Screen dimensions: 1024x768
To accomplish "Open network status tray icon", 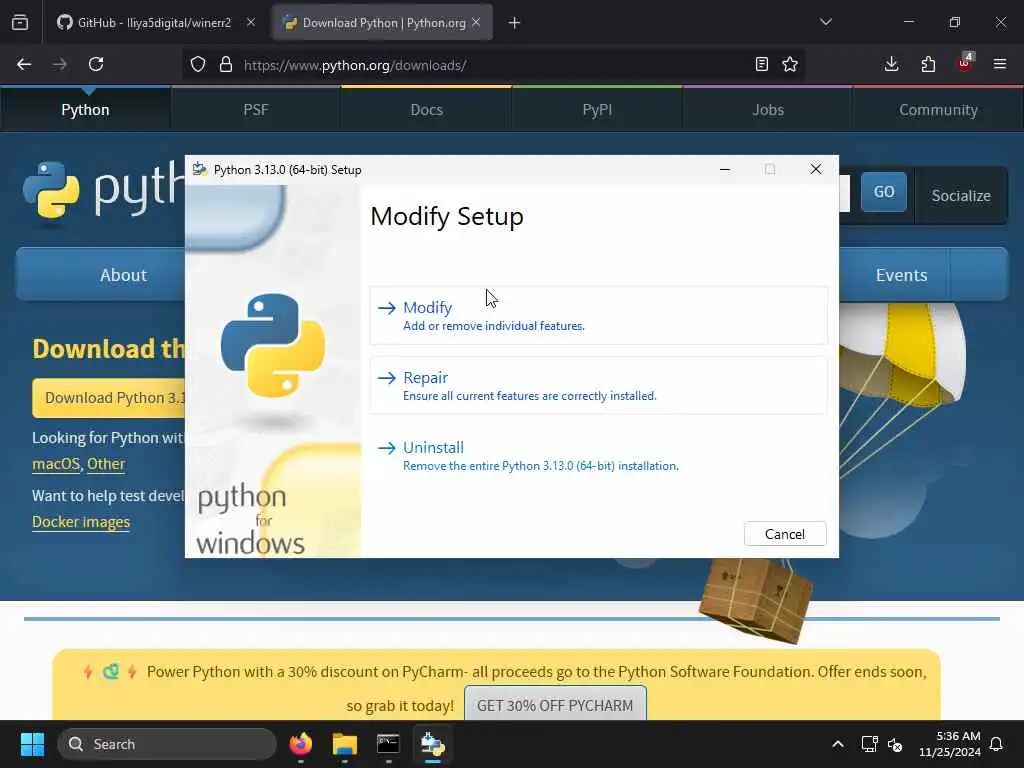I will (869, 744).
